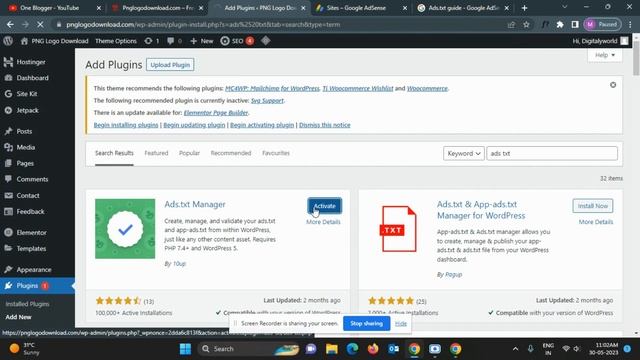Click Begin installing plugins link
Viewport: 640px width, 360px height.
(x=126, y=125)
